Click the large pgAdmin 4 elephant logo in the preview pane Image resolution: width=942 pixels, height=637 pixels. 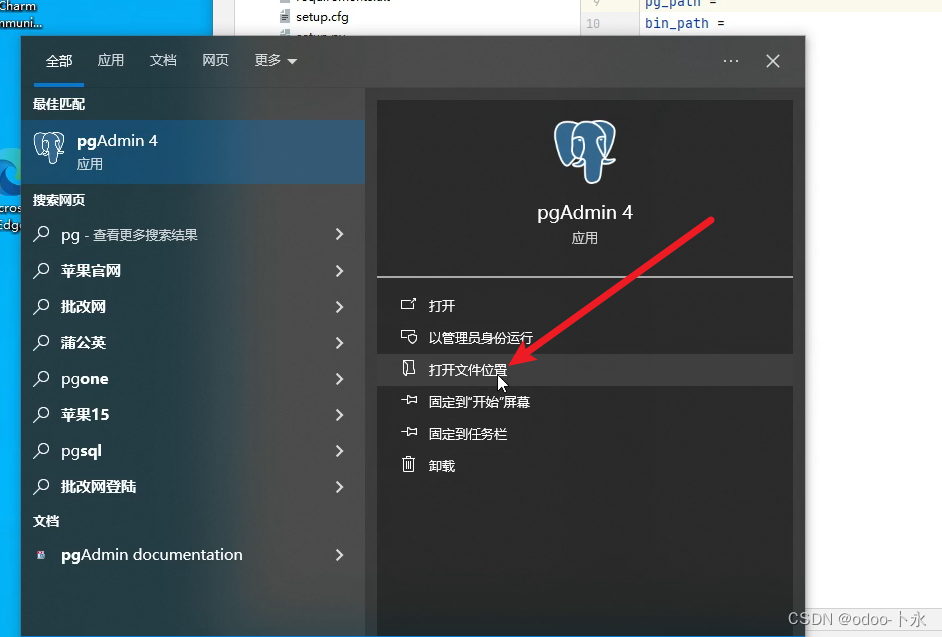[585, 151]
